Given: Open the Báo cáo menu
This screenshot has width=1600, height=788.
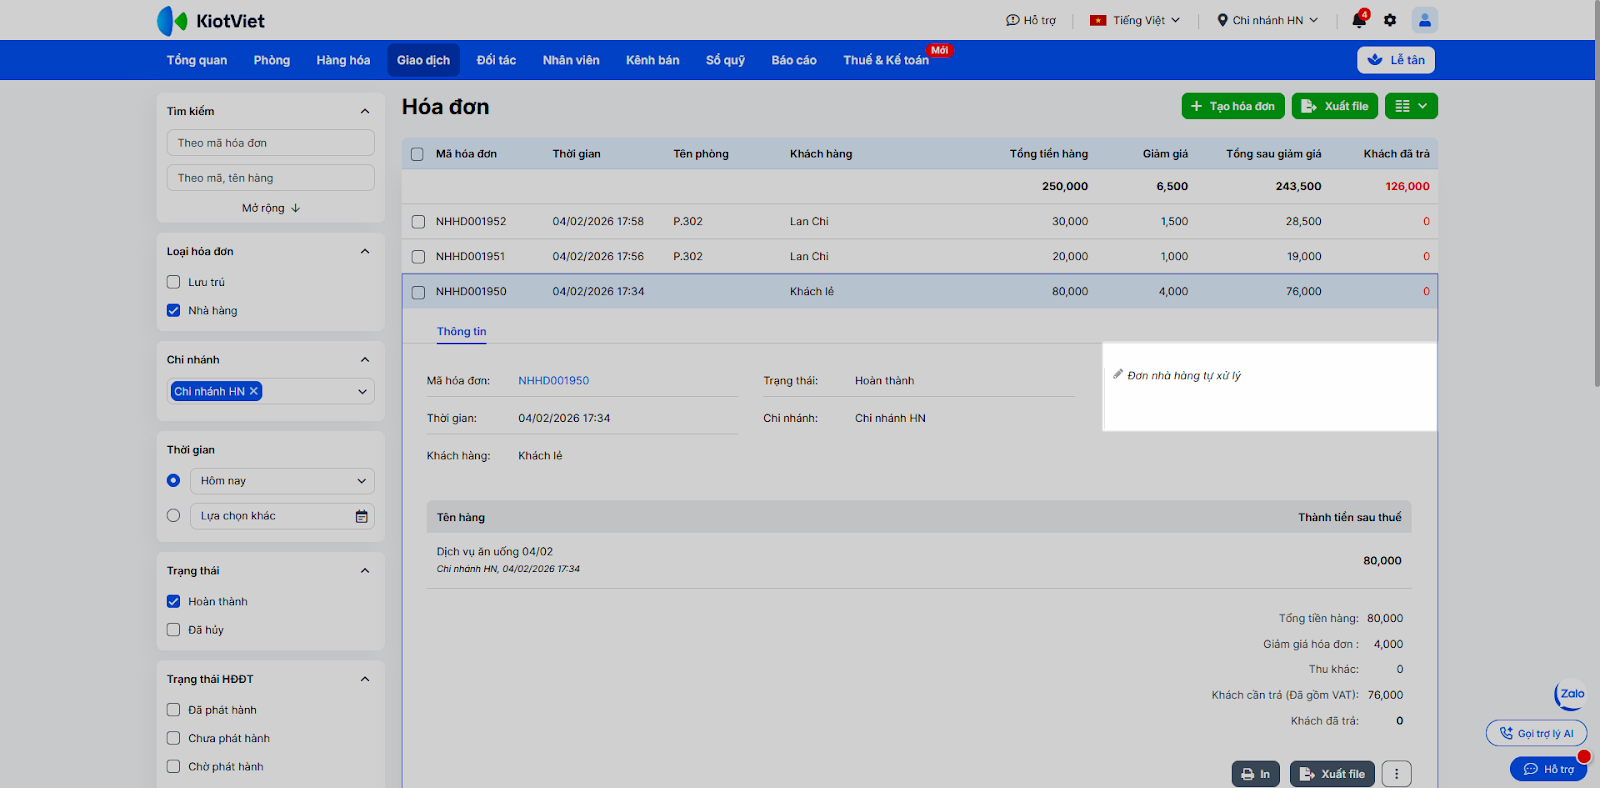Looking at the screenshot, I should pos(794,60).
